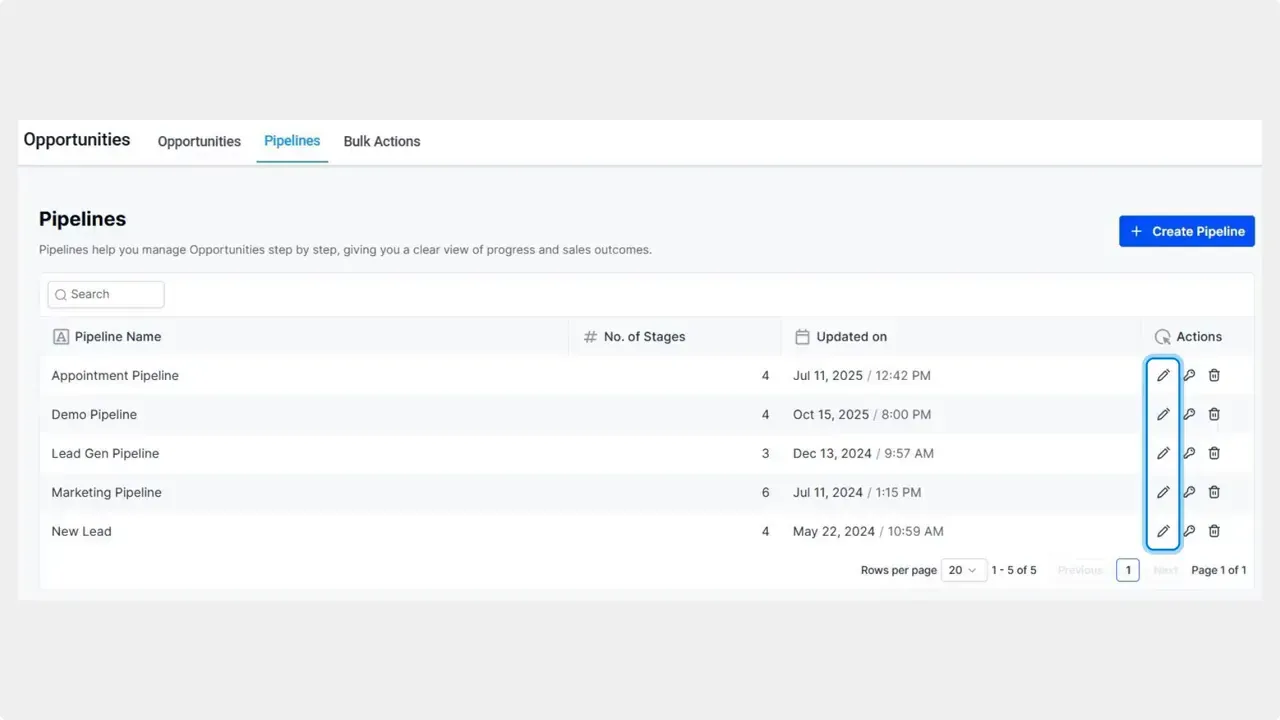The height and width of the screenshot is (720, 1280).
Task: Delete the Appointment Pipeline via its trash icon
Action: (1214, 375)
